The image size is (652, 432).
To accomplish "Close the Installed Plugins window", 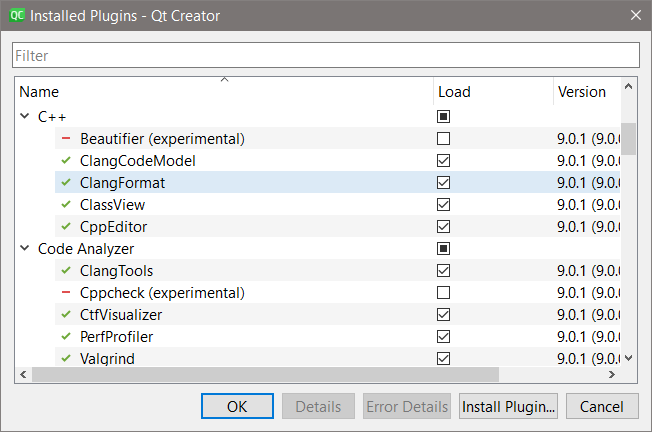I will point(635,15).
